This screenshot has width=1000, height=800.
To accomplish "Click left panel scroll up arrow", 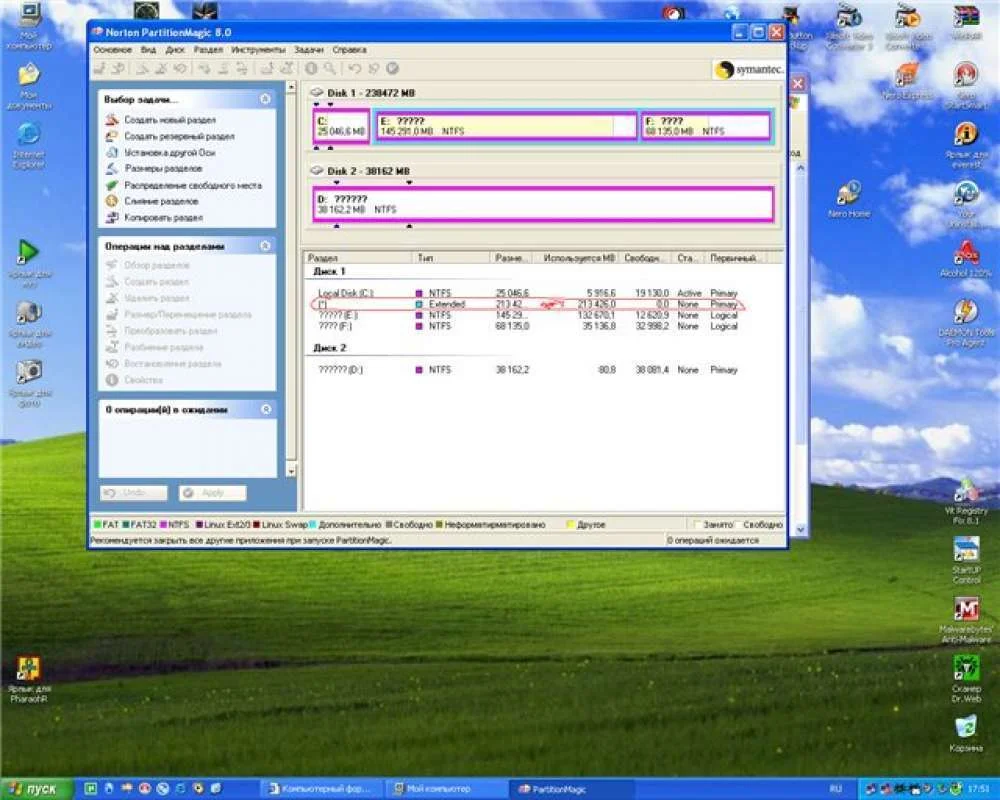I will pos(291,87).
